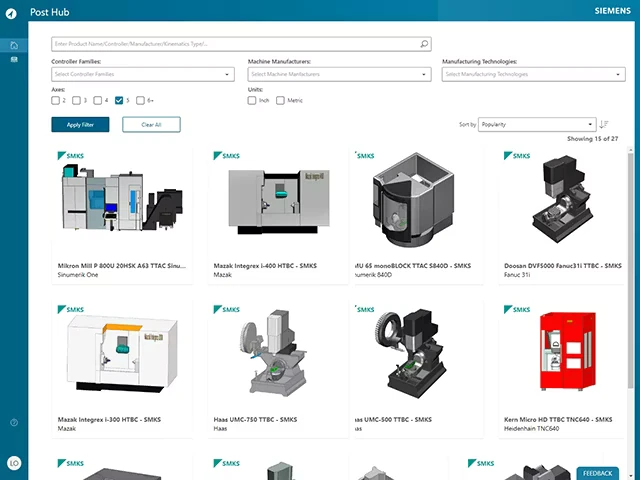Open the help icon in sidebar
Viewport: 640px width, 480px height.
14,423
